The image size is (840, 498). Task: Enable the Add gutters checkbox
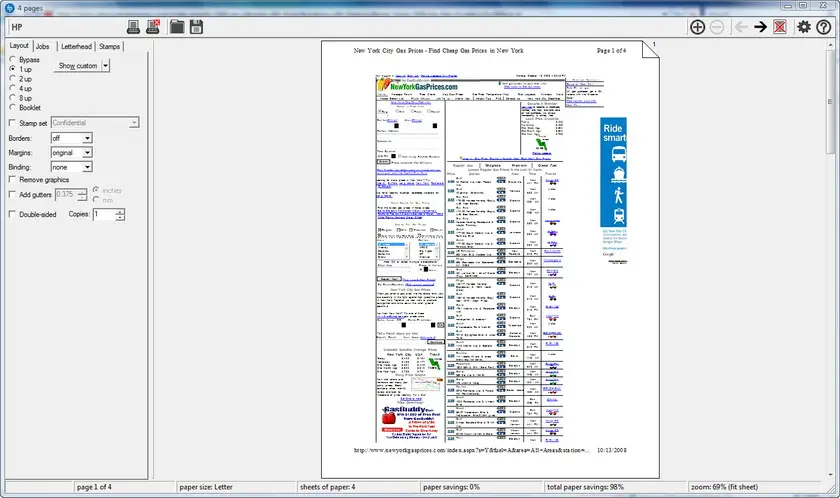[12, 195]
